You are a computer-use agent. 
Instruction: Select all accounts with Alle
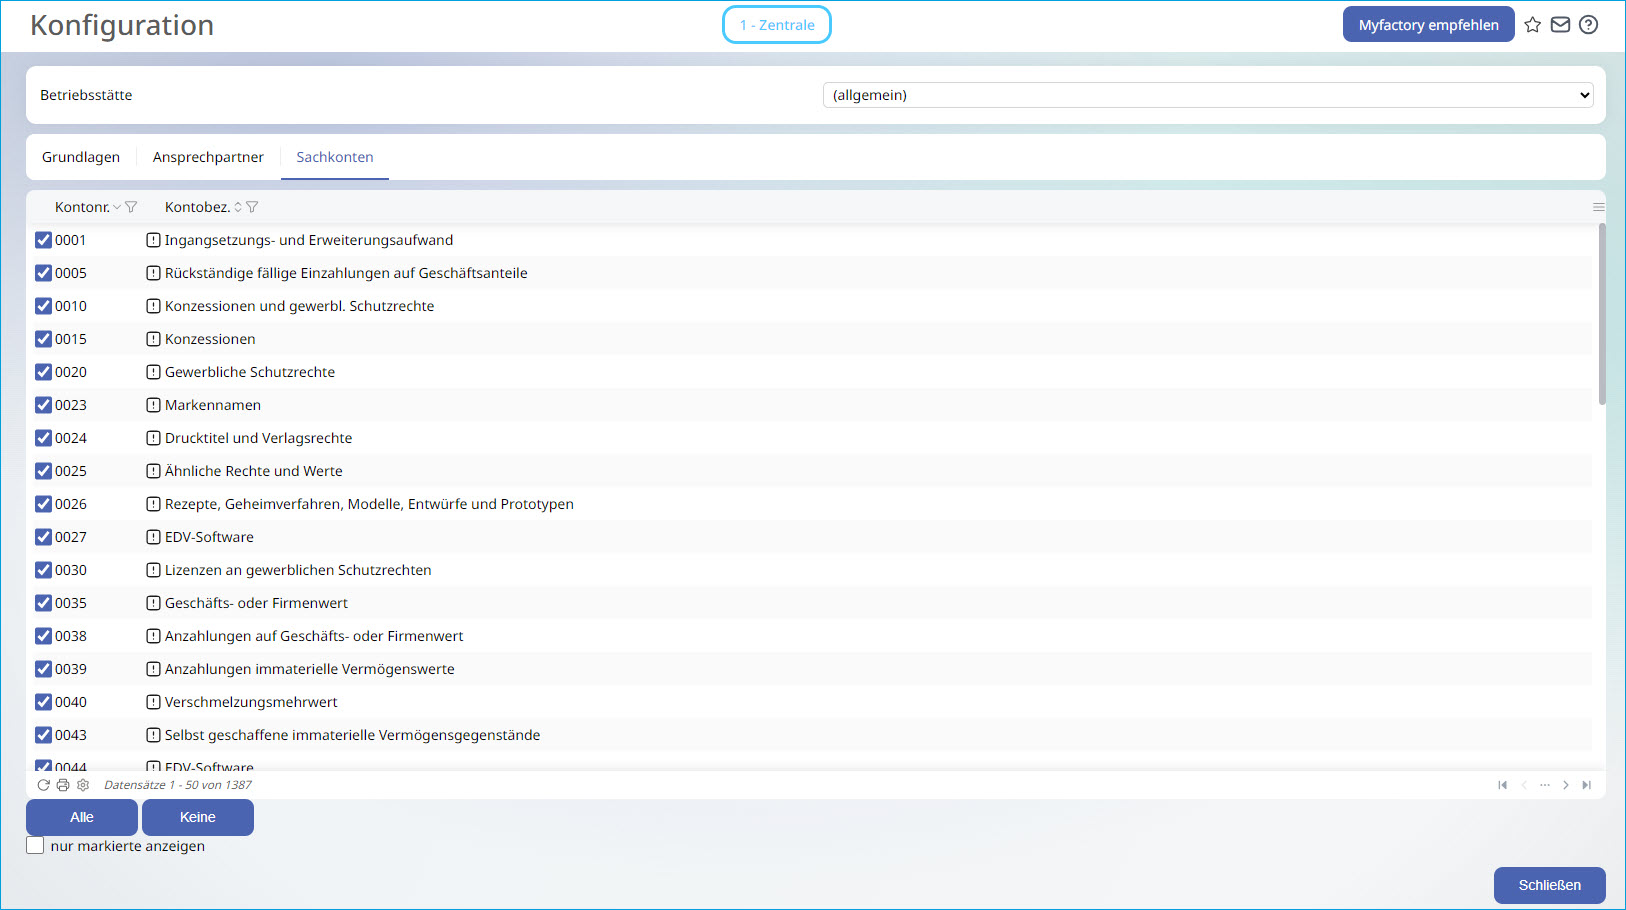tap(82, 817)
